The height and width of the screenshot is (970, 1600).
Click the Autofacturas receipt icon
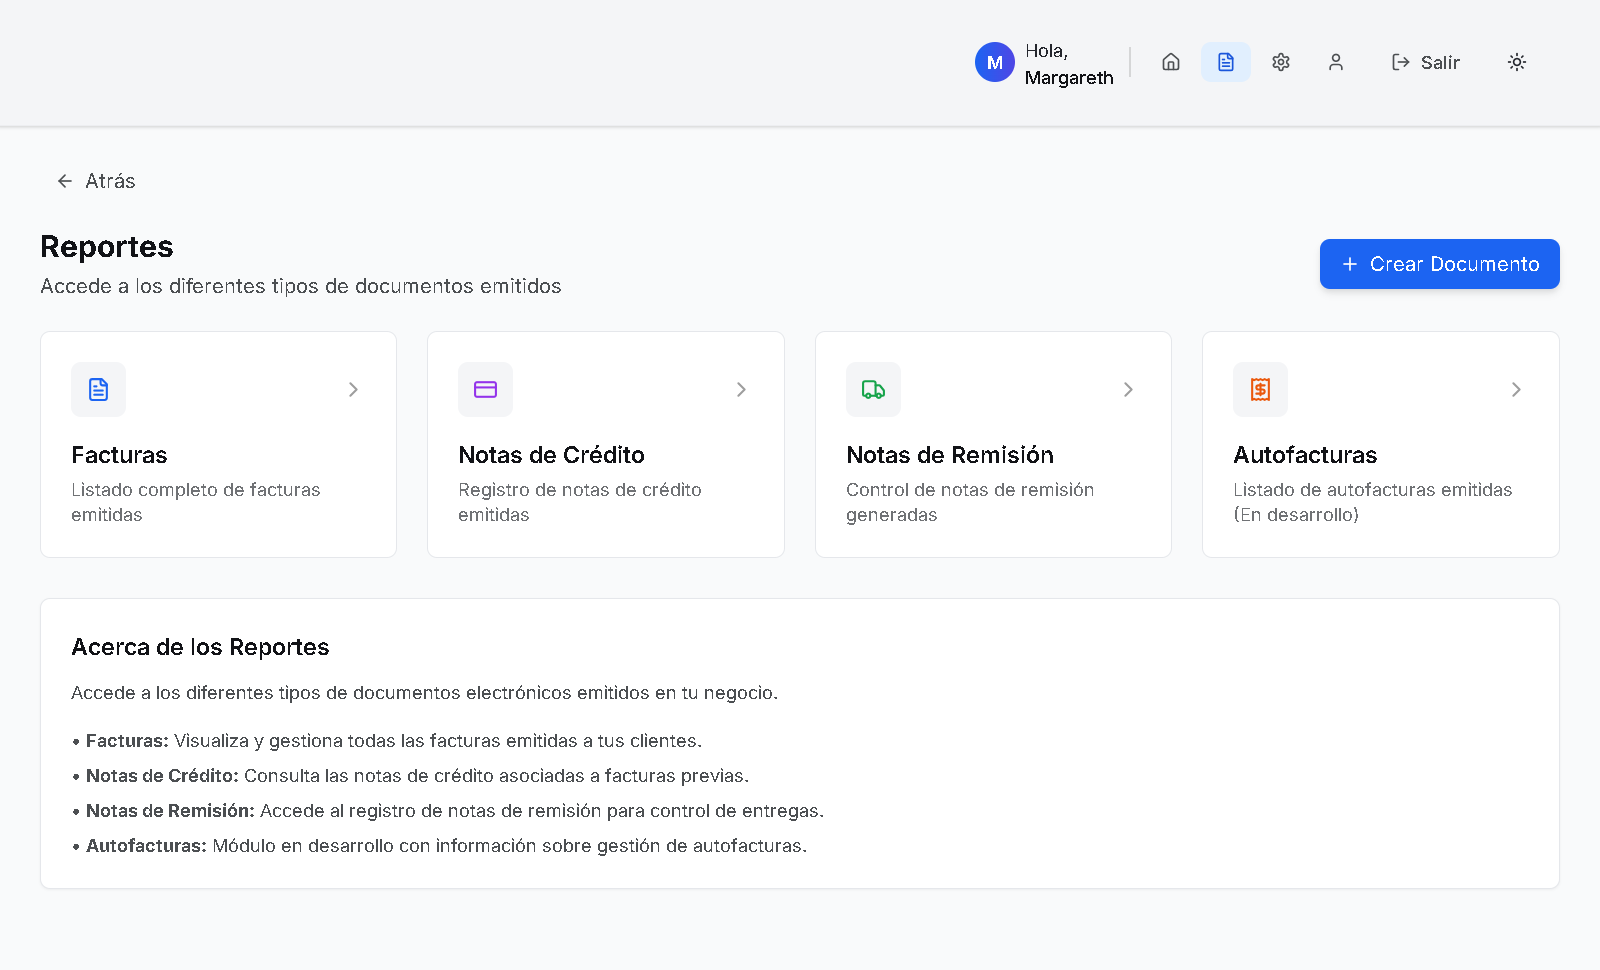pos(1260,389)
